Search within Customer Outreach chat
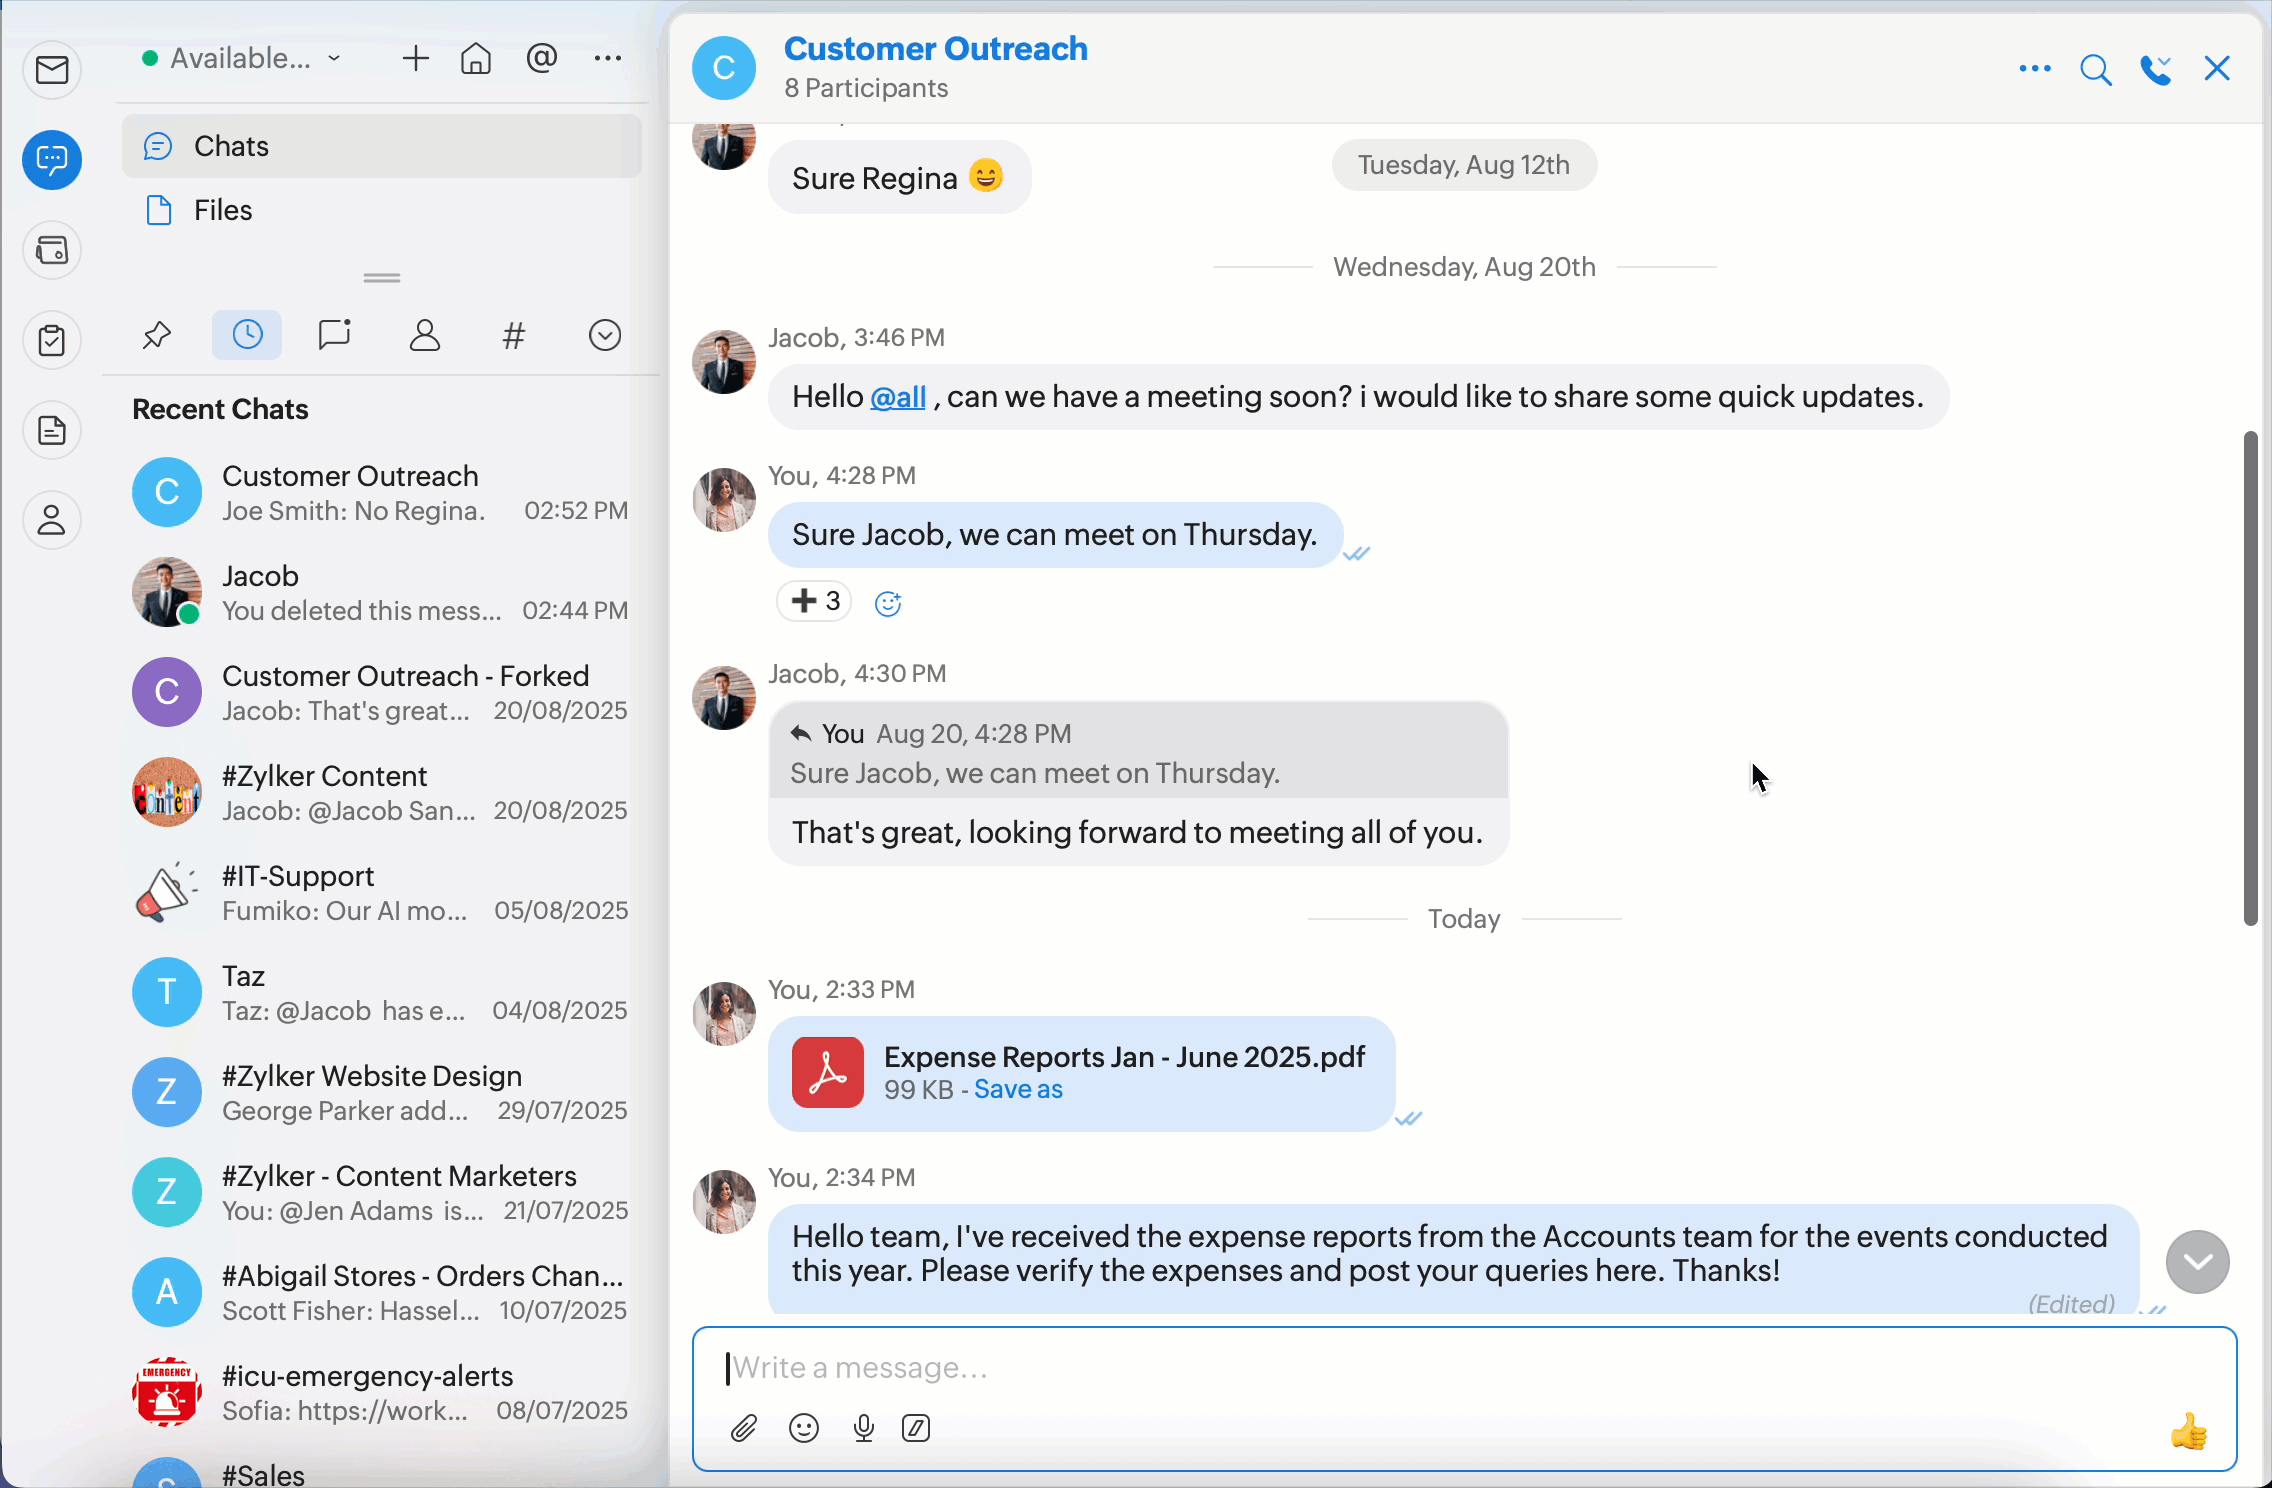 click(2095, 69)
